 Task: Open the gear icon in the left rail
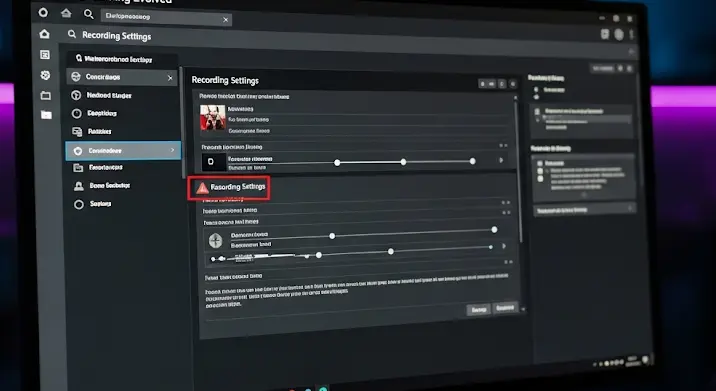[45, 75]
